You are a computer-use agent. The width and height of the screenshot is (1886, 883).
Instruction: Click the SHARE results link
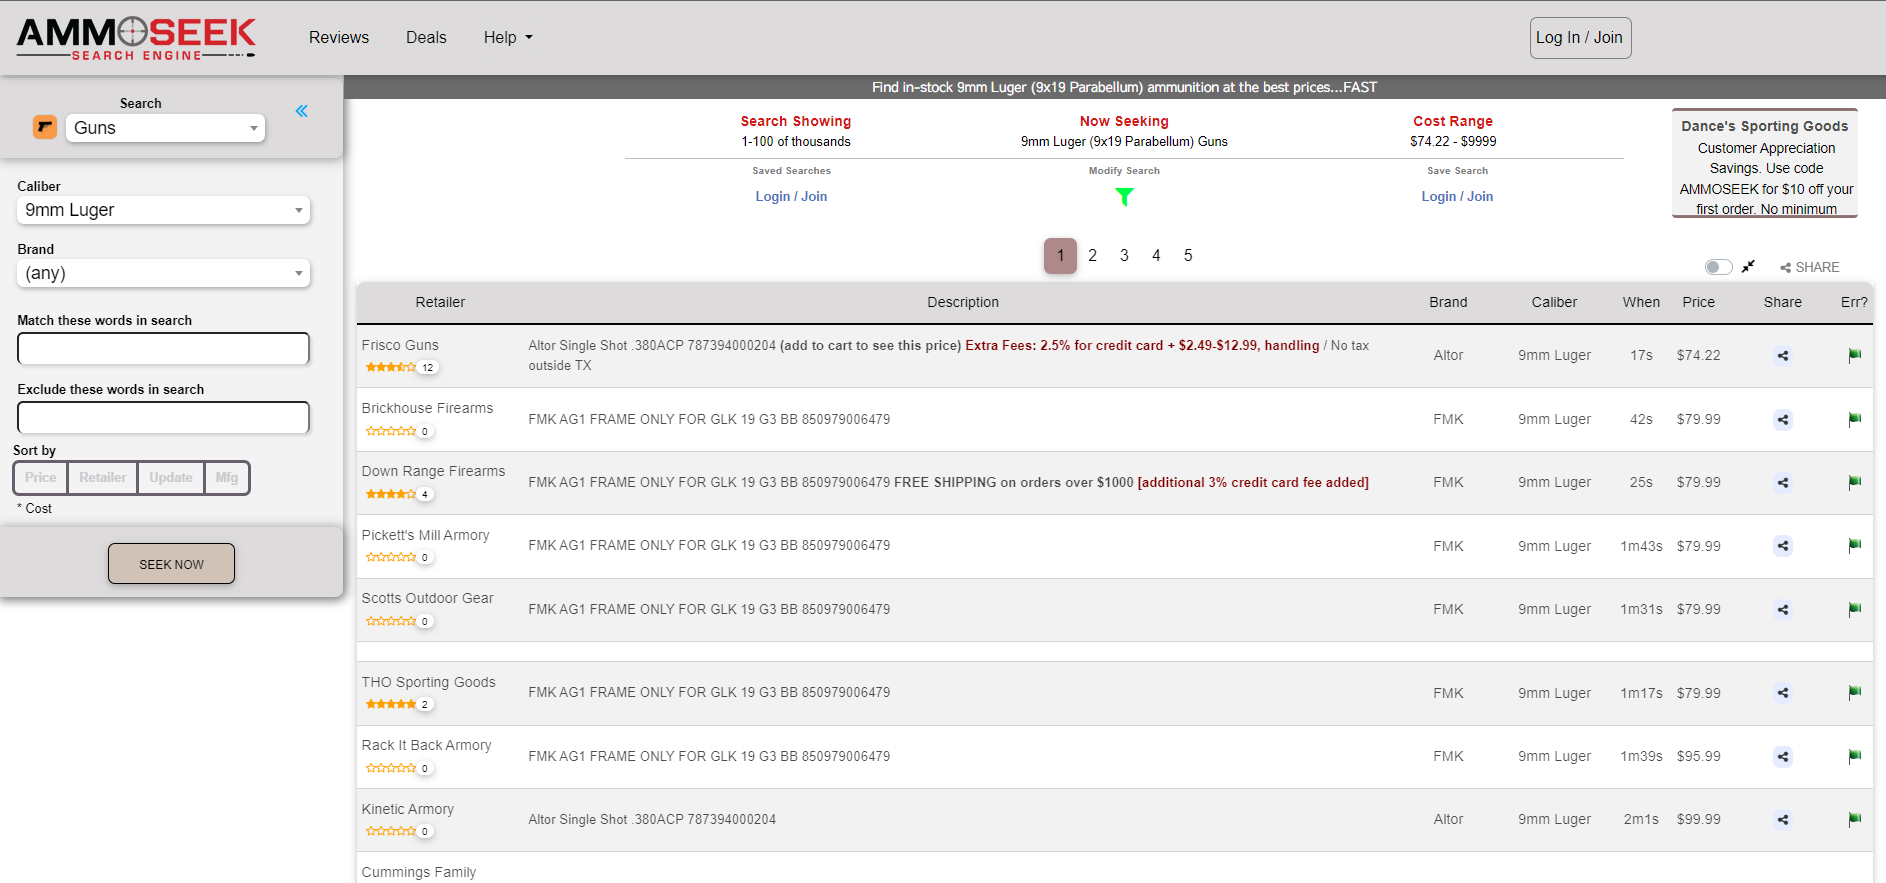(x=1810, y=267)
